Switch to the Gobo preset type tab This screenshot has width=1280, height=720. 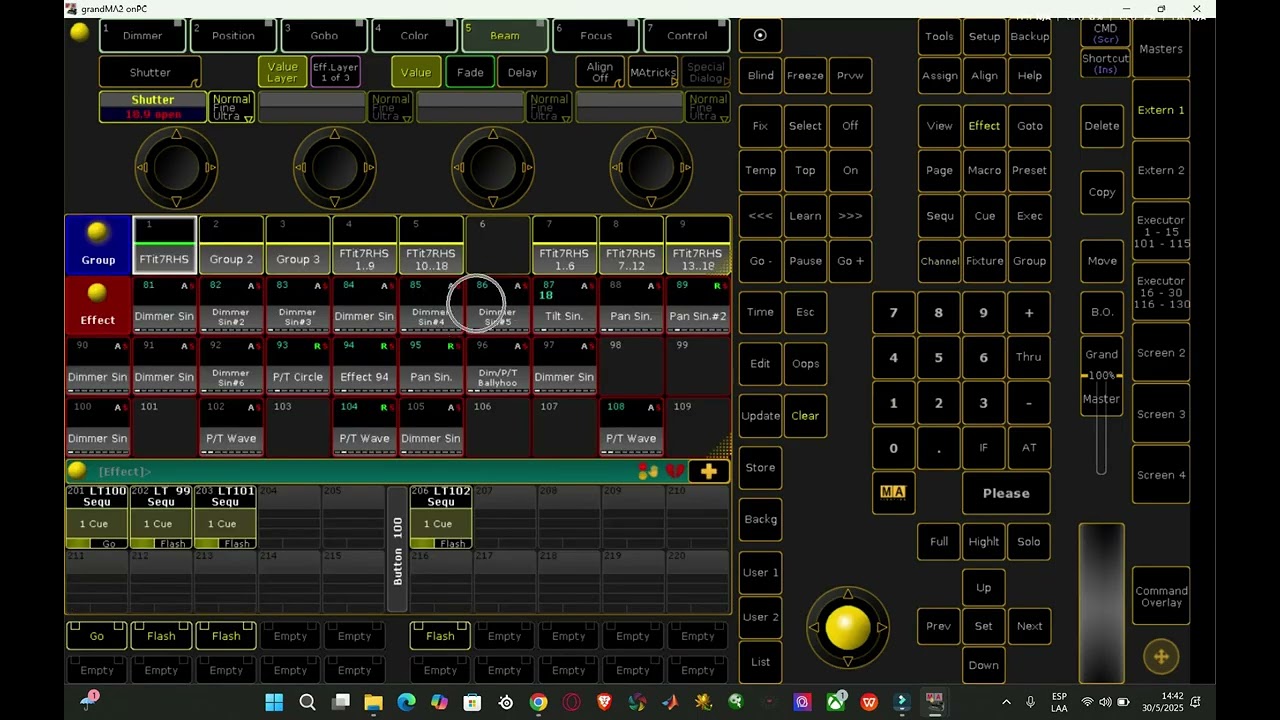324,35
